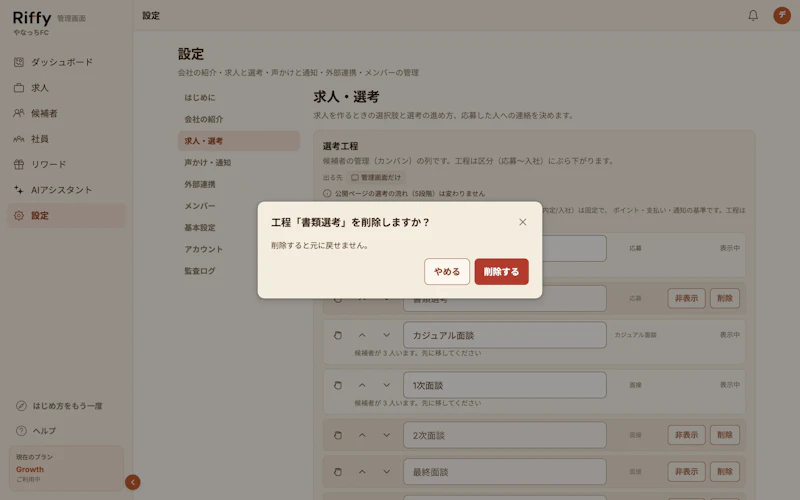The width and height of the screenshot is (800, 500).
Task: Hide the 2次面談 stage with 非表示
Action: (686, 435)
